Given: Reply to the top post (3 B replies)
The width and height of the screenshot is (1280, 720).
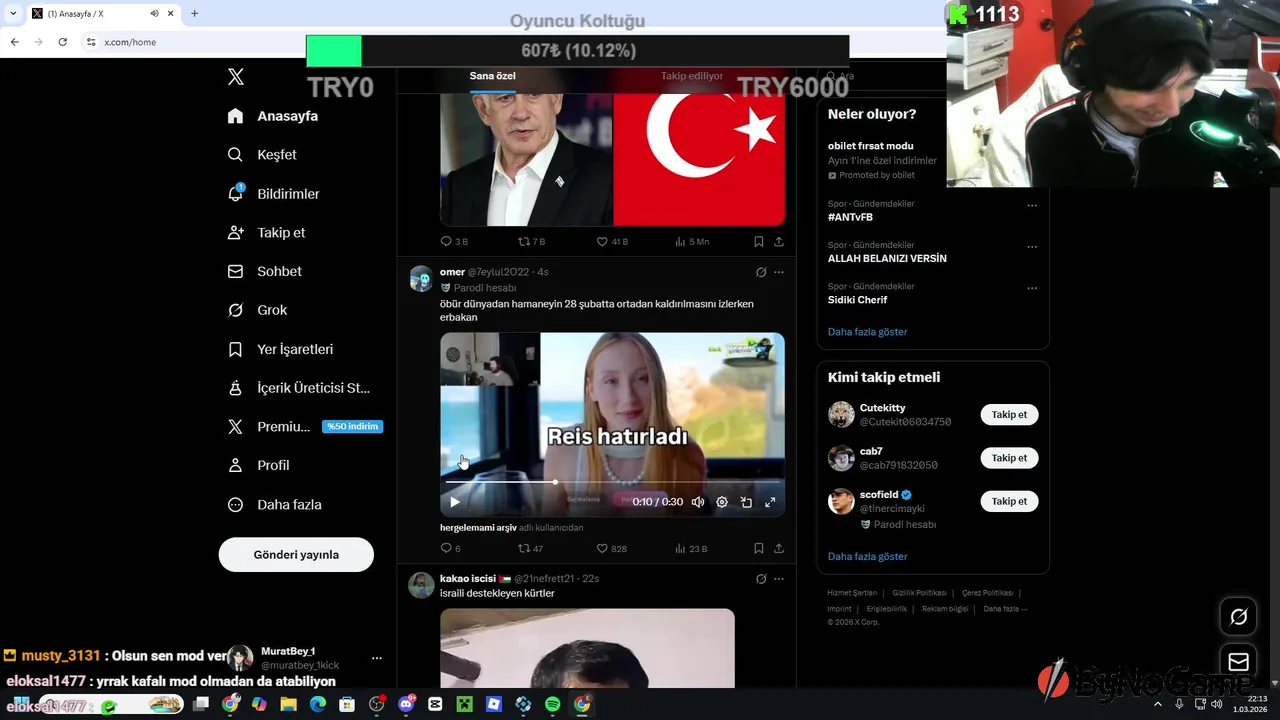Looking at the screenshot, I should tap(454, 241).
